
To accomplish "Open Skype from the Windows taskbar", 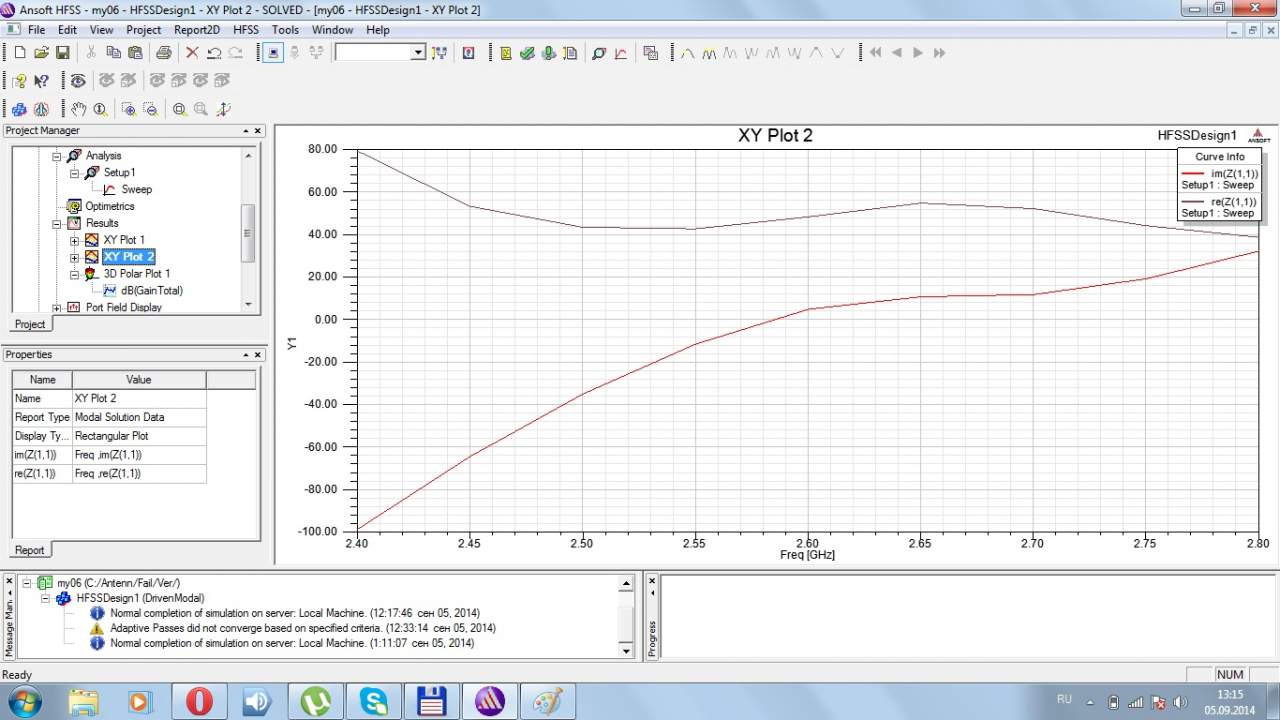I will click(375, 701).
